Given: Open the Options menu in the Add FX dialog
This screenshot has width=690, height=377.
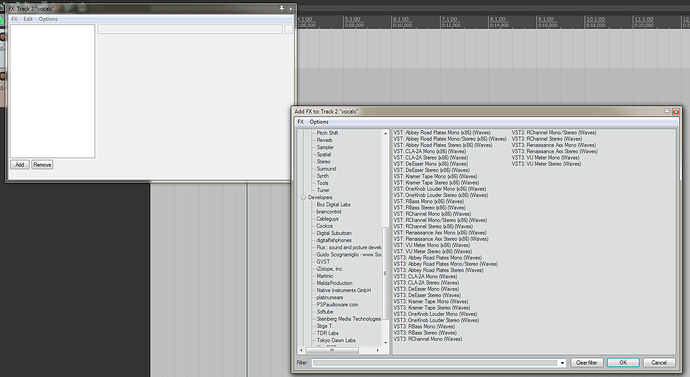Looking at the screenshot, I should pyautogui.click(x=319, y=122).
